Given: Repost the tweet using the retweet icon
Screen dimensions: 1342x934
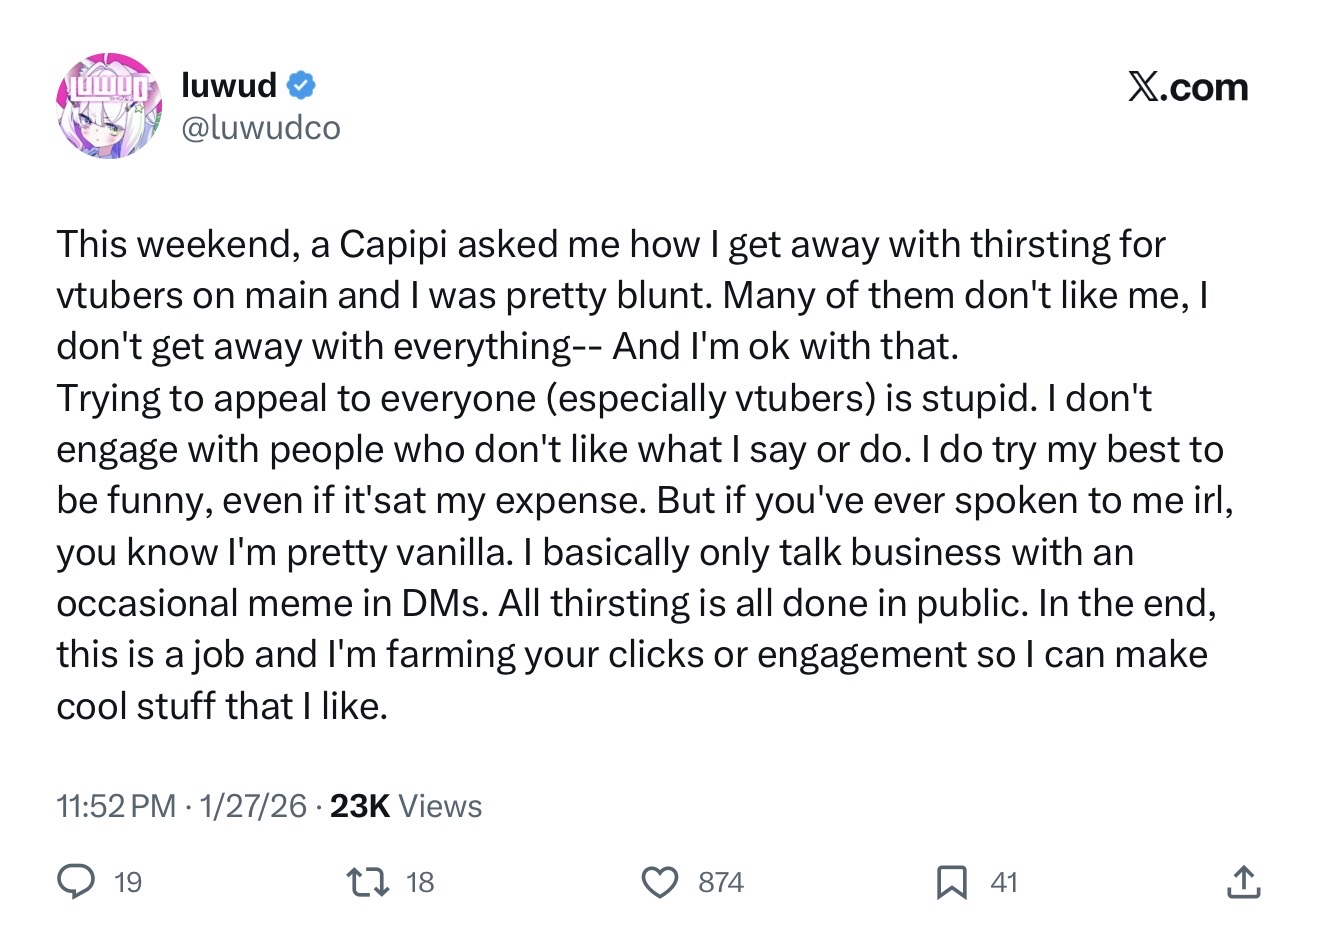Looking at the screenshot, I should [367, 882].
